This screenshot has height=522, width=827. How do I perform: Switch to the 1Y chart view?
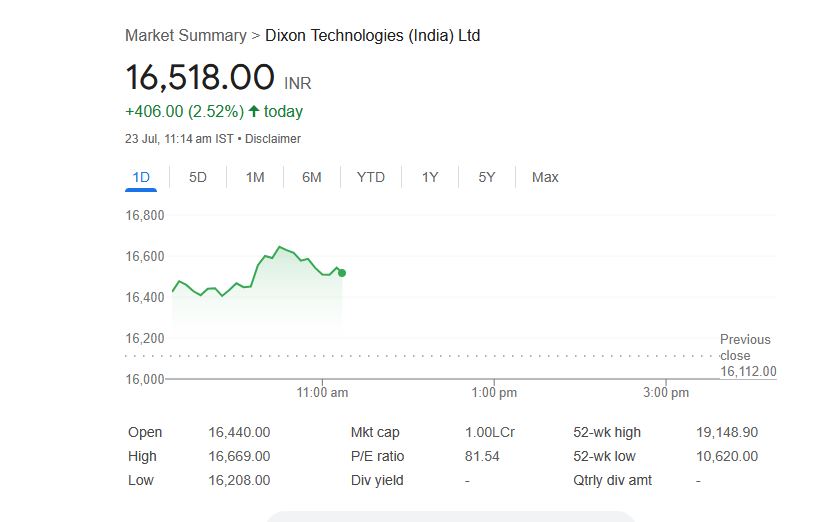[430, 178]
